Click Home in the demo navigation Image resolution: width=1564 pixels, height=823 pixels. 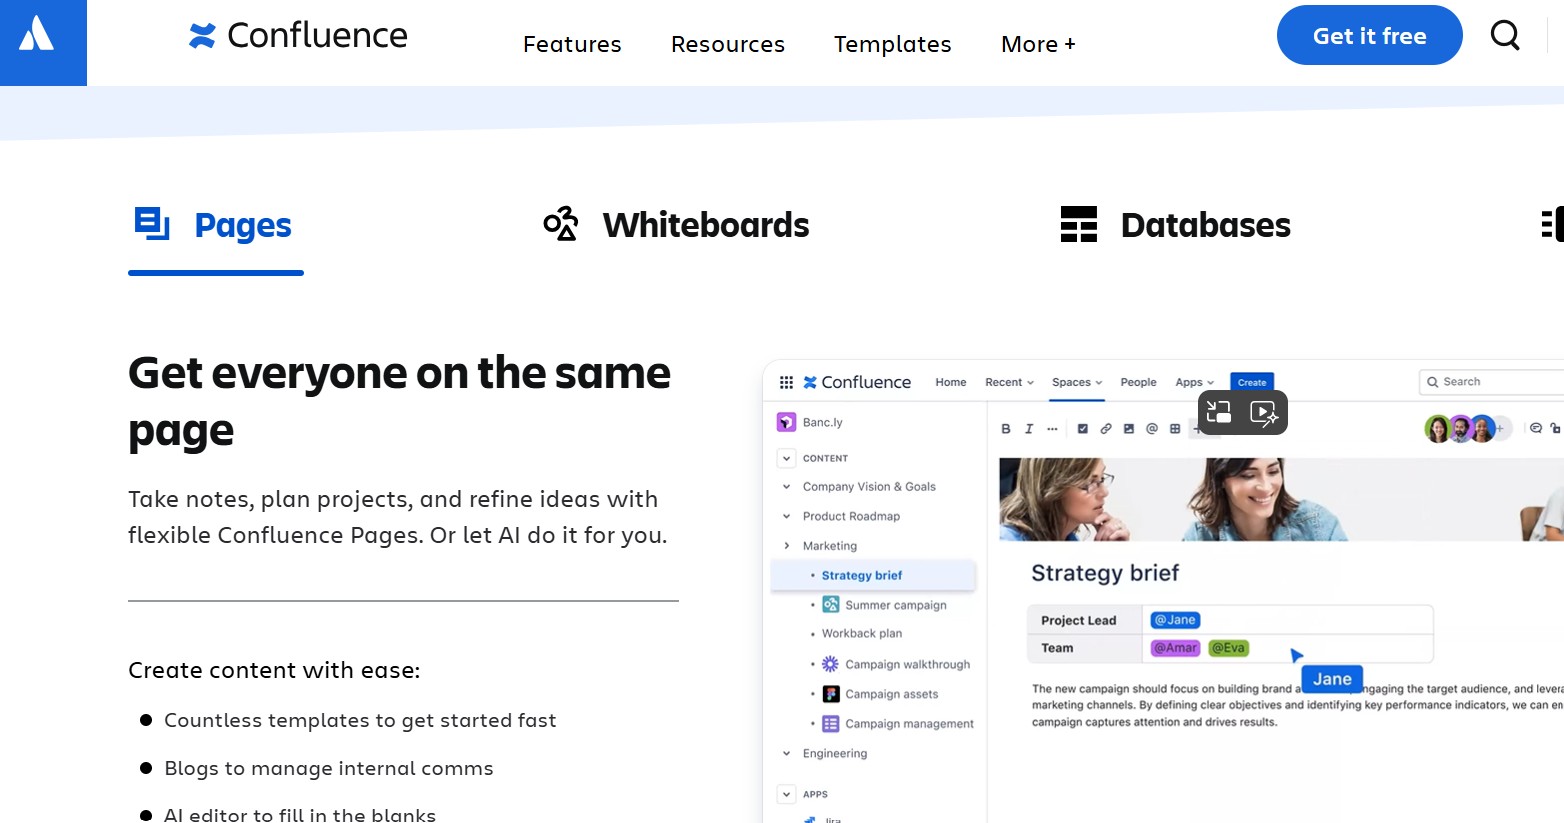pyautogui.click(x=951, y=382)
